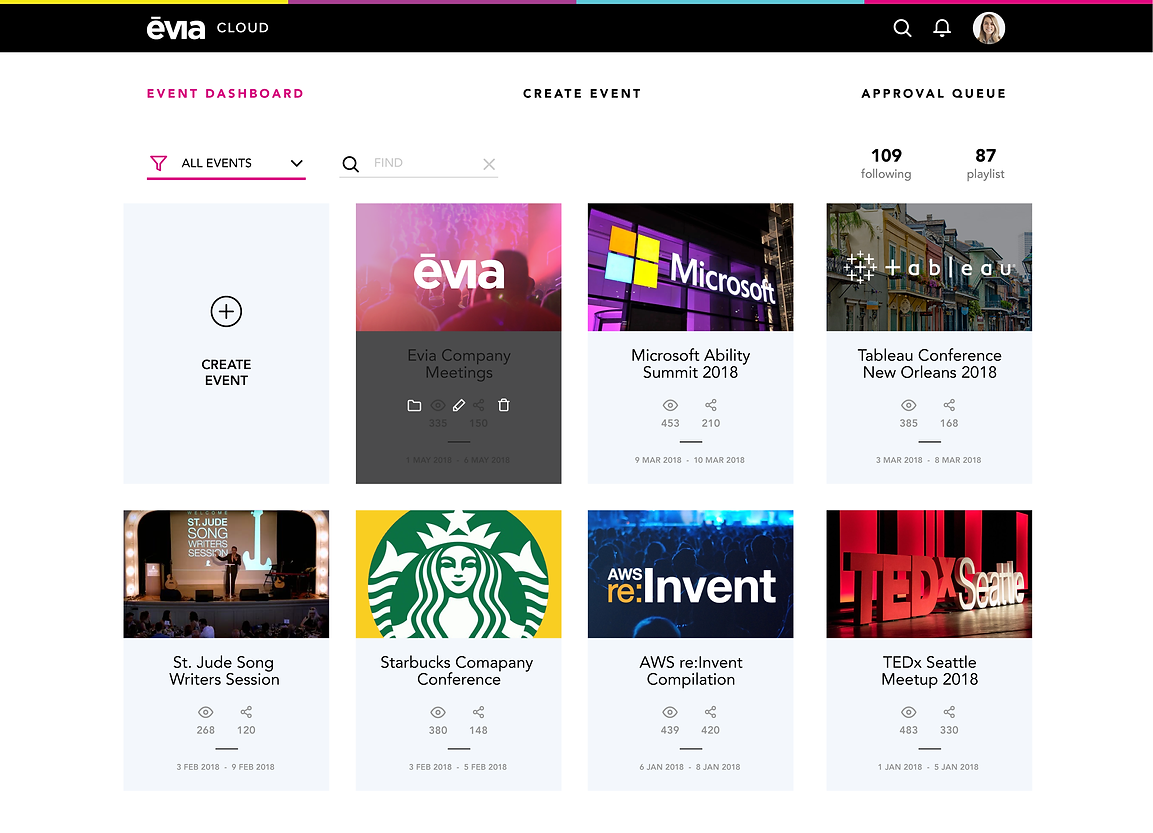Open St. Jude Song Writers Session title
Image resolution: width=1153 pixels, height=833 pixels.
click(x=224, y=671)
